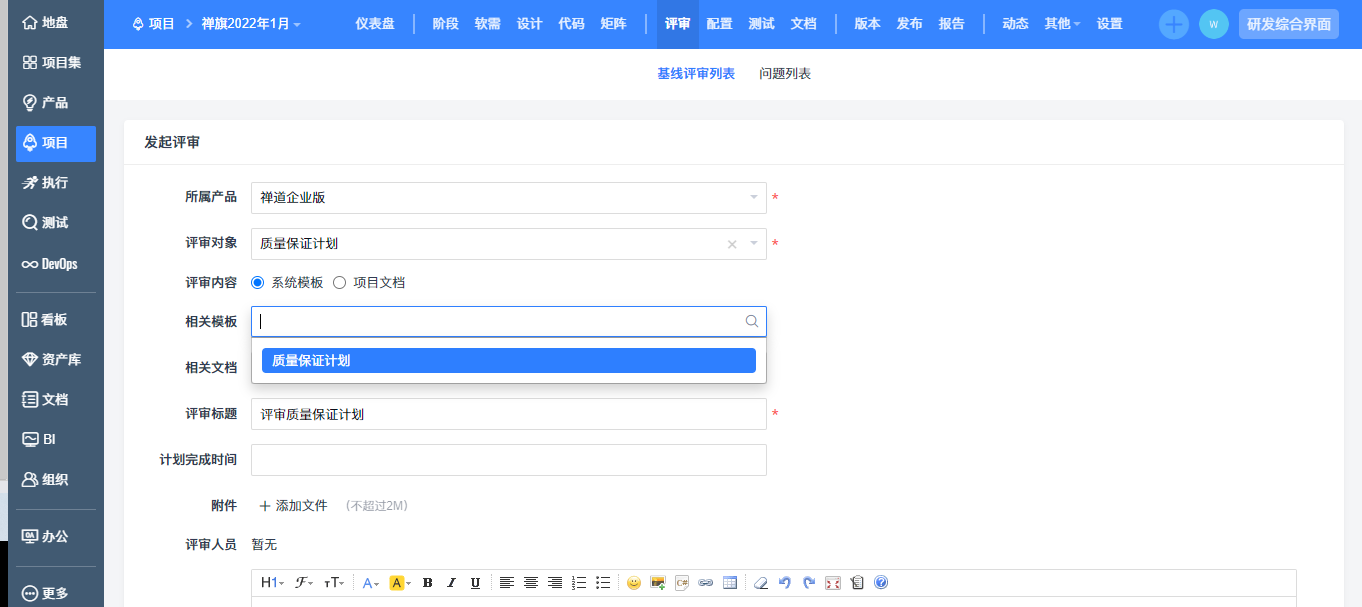Click the 项目 breadcrumb link
This screenshot has width=1362, height=607.
154,24
